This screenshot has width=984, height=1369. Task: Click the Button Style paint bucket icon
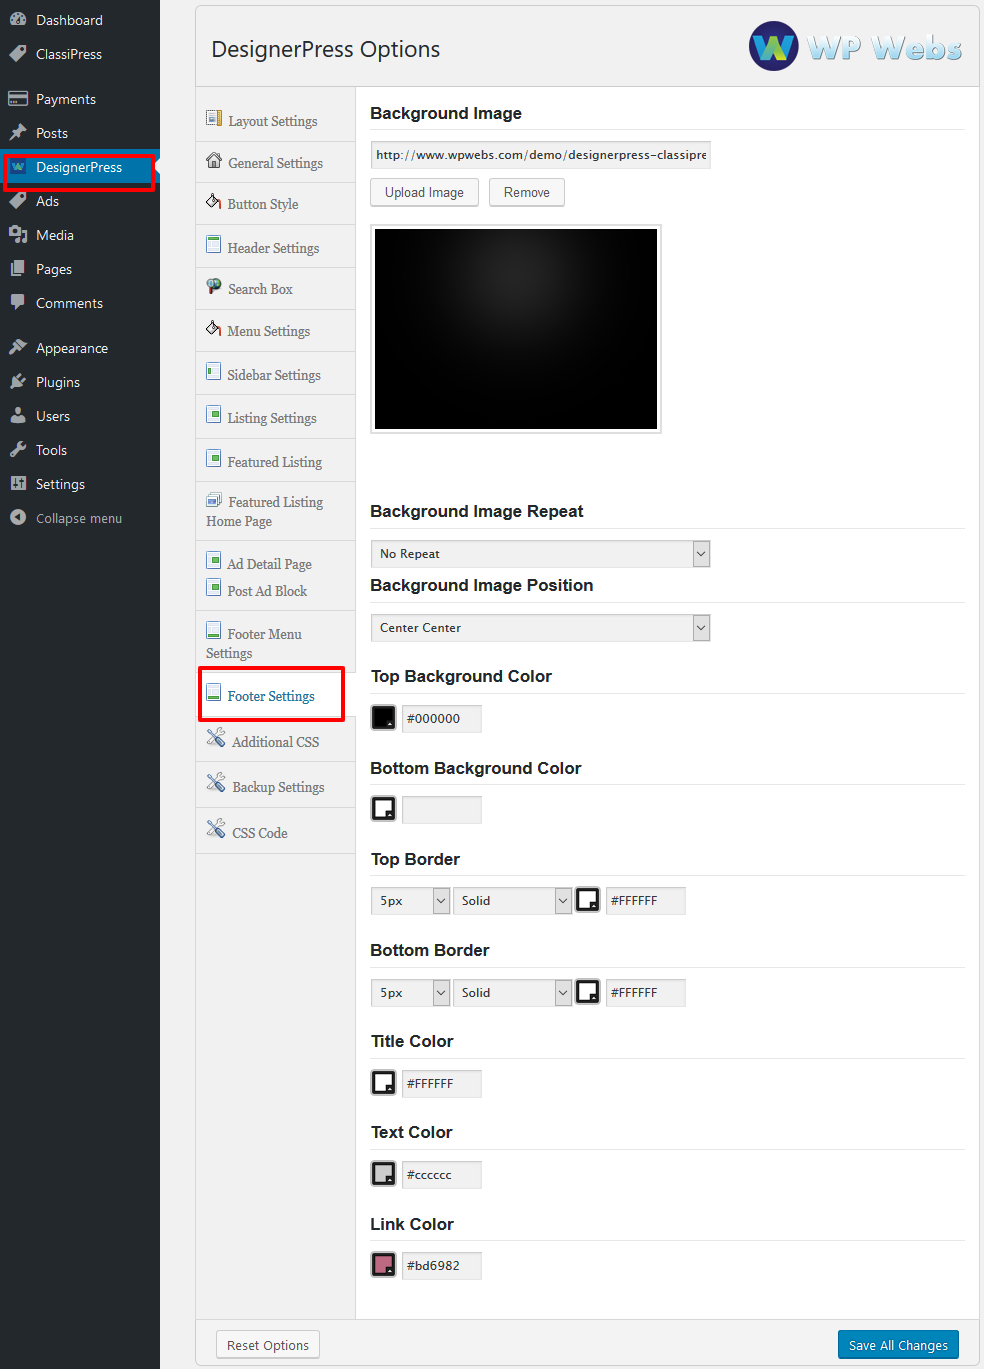[214, 202]
